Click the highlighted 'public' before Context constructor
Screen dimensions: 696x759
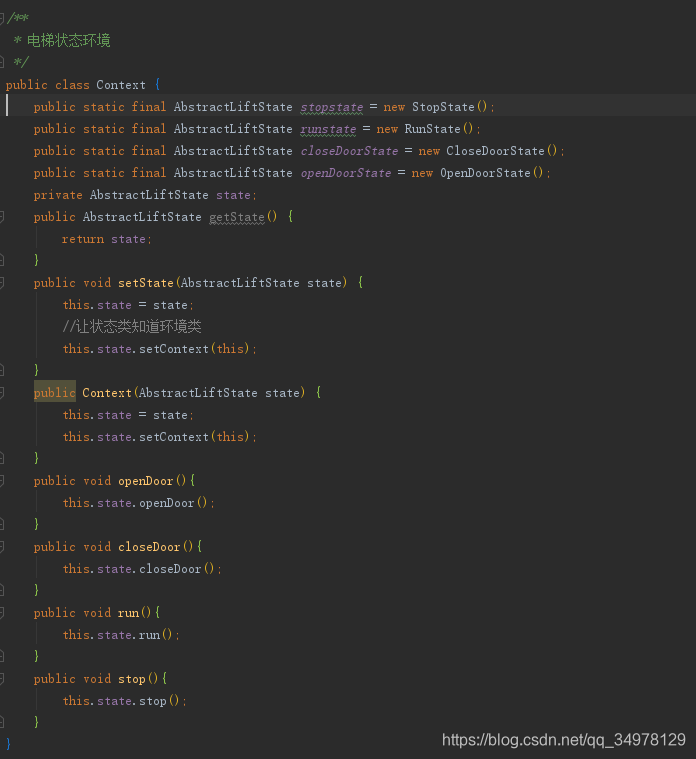(x=55, y=393)
